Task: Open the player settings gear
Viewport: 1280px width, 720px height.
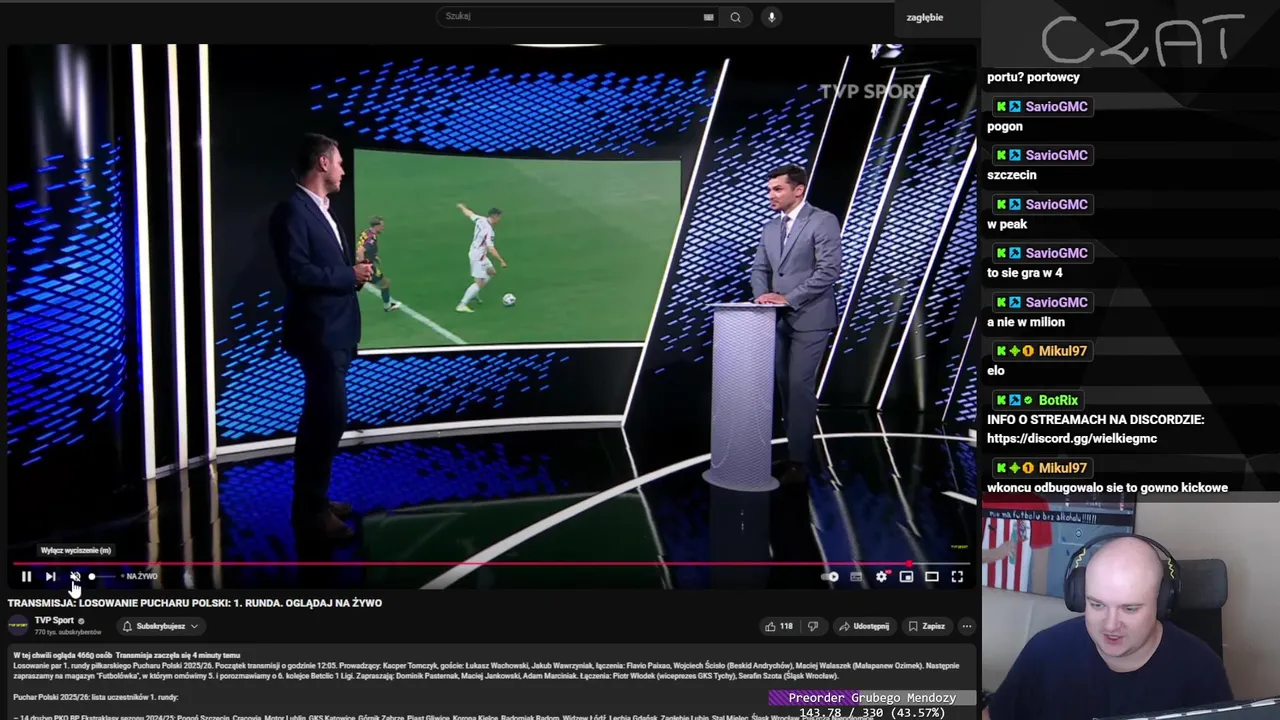Action: pyautogui.click(x=881, y=577)
